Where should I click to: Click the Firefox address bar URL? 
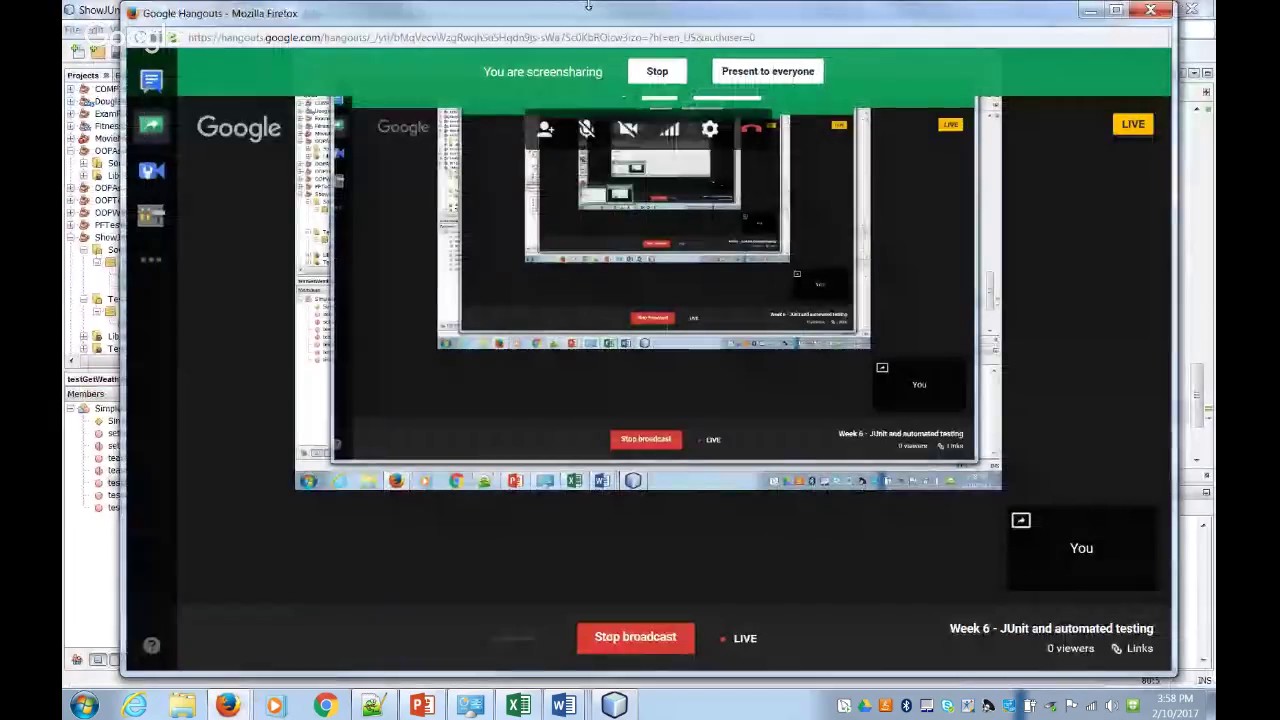[471, 37]
